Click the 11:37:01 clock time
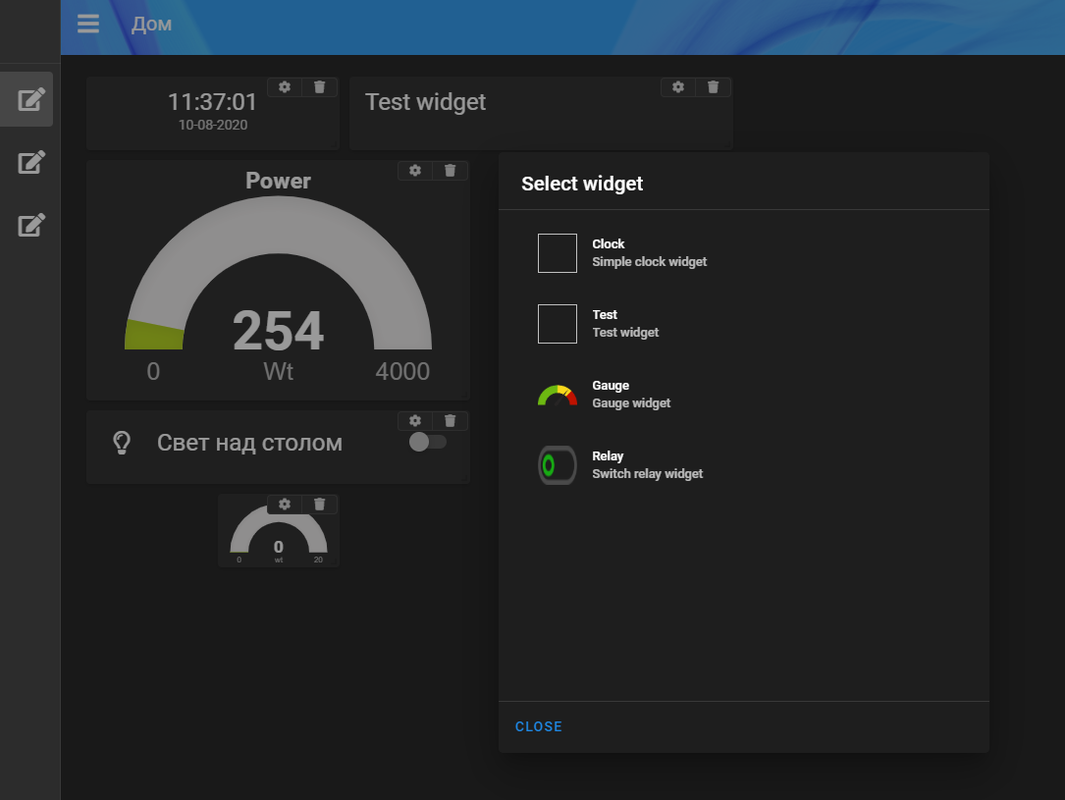The image size is (1065, 800). point(213,102)
